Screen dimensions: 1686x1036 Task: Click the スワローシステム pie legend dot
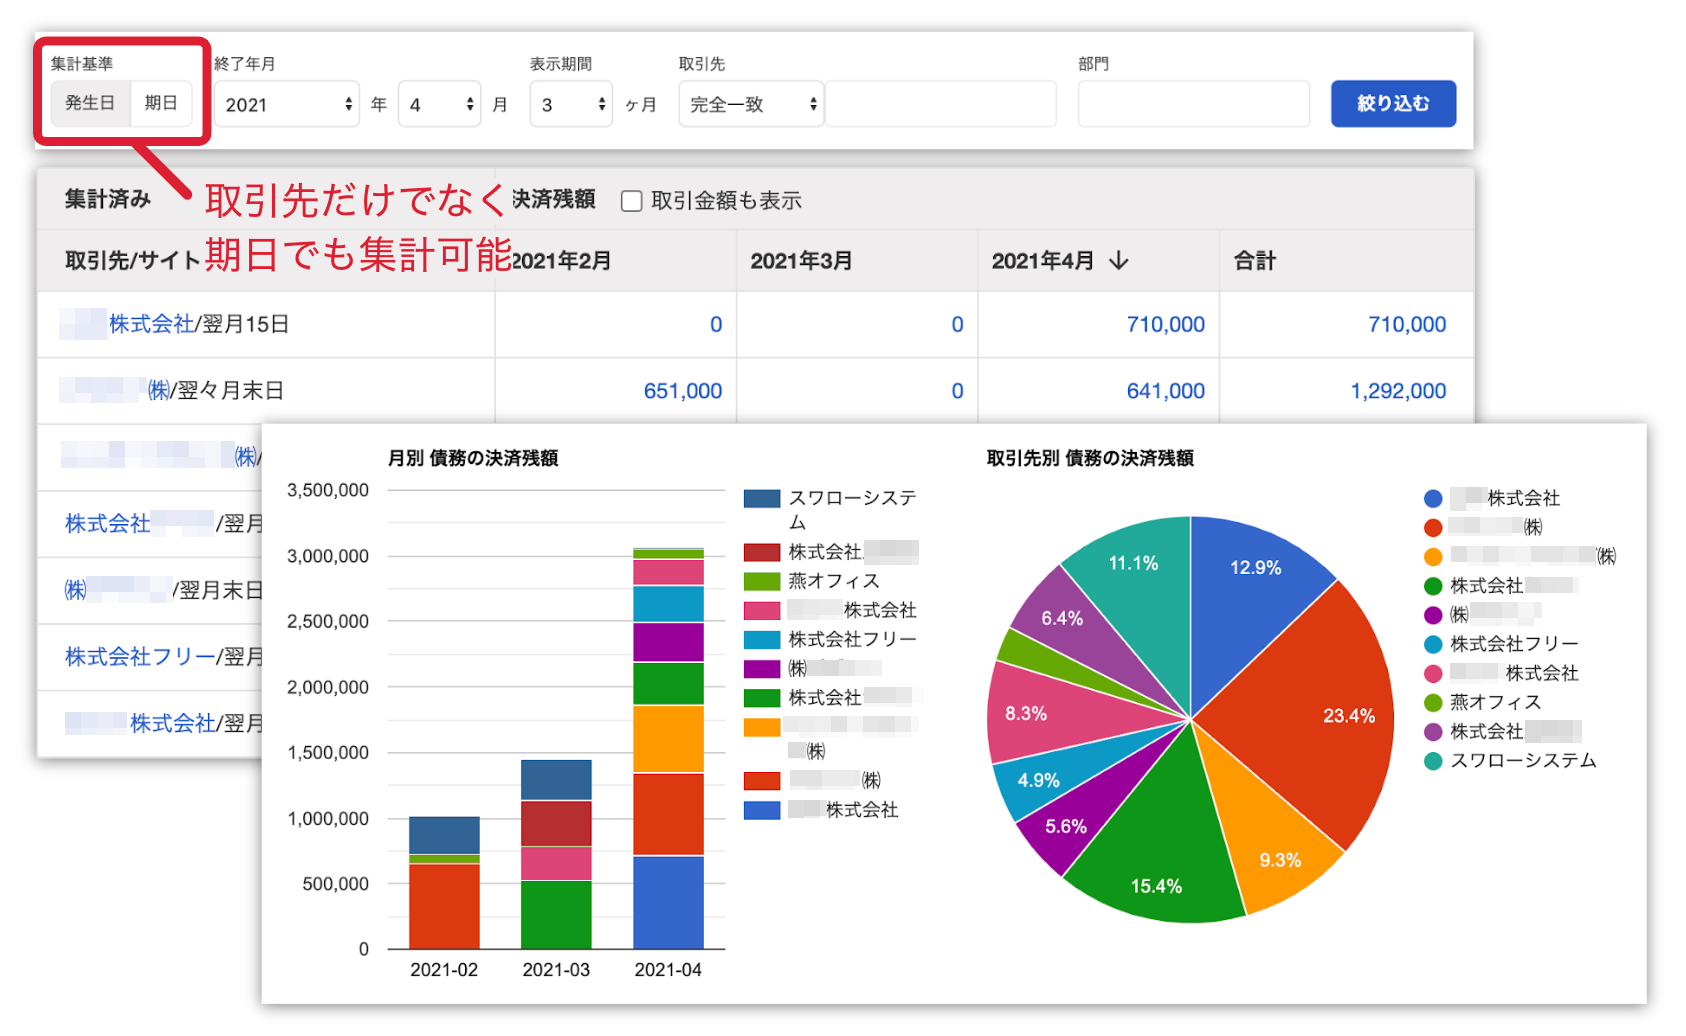[x=1433, y=761]
